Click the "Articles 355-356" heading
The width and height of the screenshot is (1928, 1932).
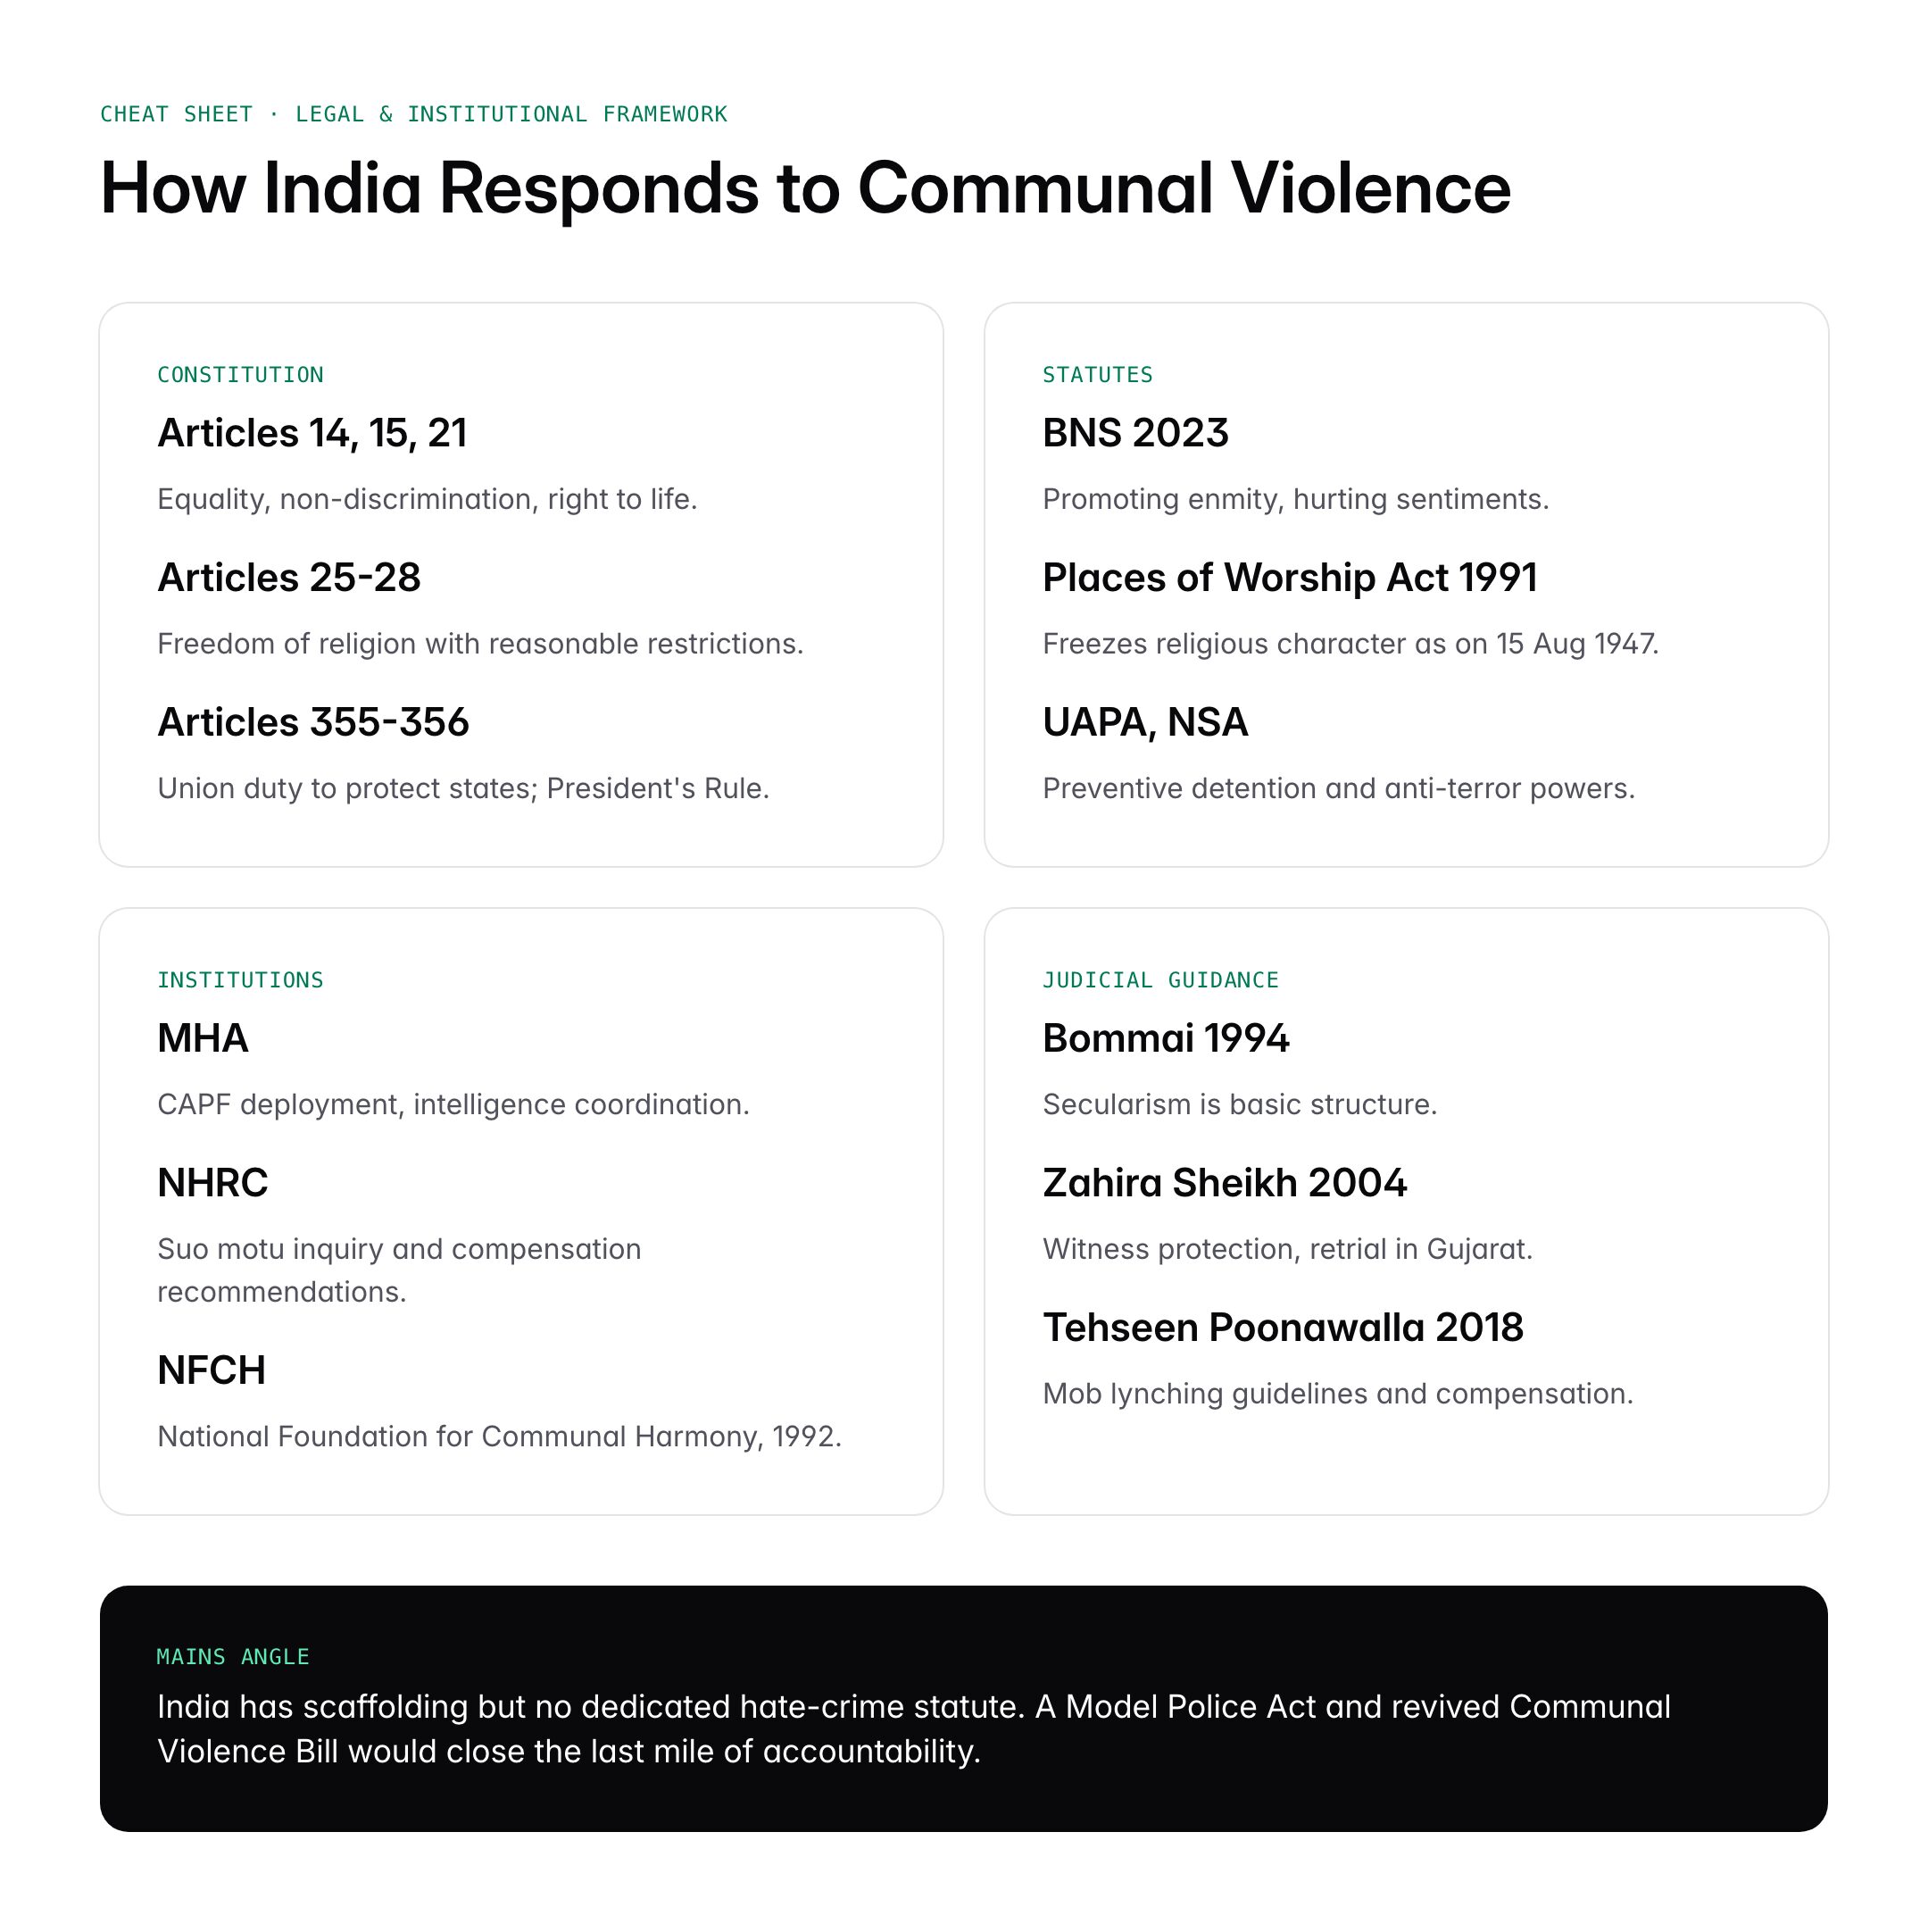(313, 722)
